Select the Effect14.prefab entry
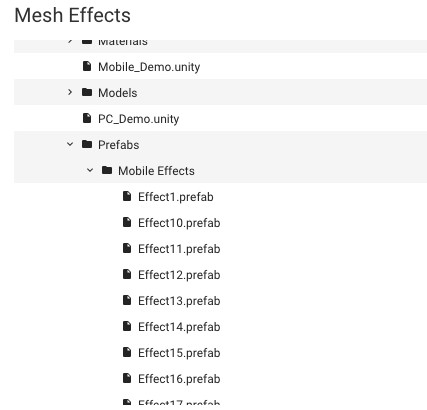The width and height of the screenshot is (427, 410). (179, 327)
